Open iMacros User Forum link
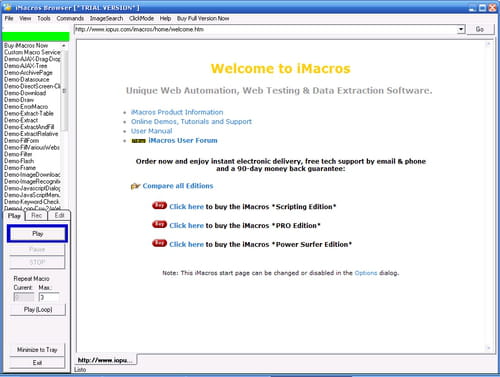This screenshot has width=500, height=377. click(x=183, y=140)
